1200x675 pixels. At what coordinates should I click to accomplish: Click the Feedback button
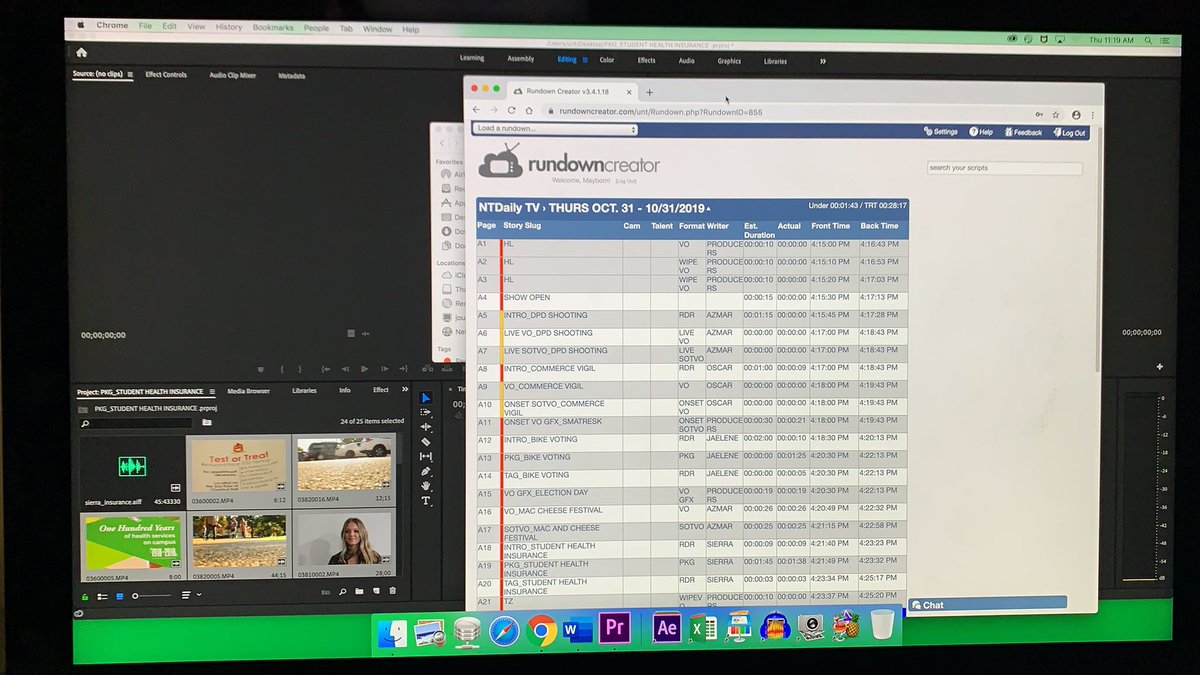pyautogui.click(x=1022, y=132)
